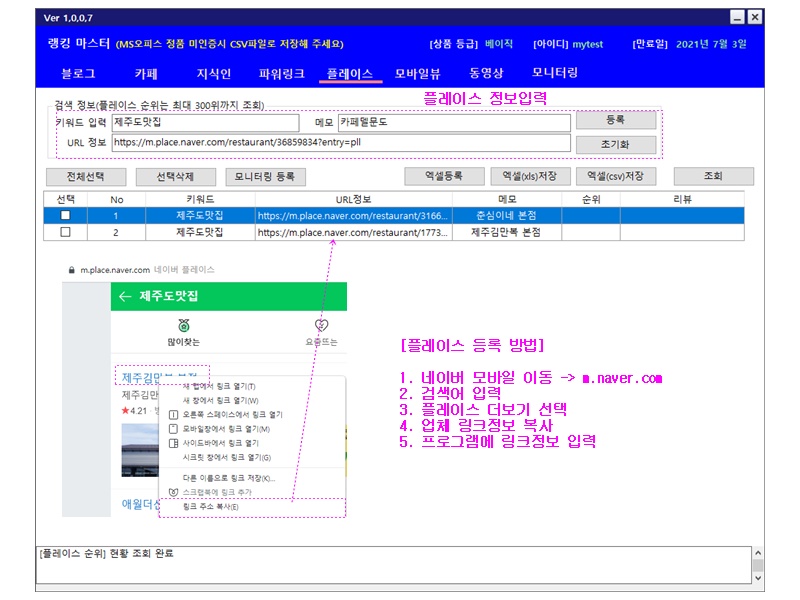Screen dimensions: 800x600
Task: Click the row 2 URL cell ending 1773...
Action: [x=353, y=232]
